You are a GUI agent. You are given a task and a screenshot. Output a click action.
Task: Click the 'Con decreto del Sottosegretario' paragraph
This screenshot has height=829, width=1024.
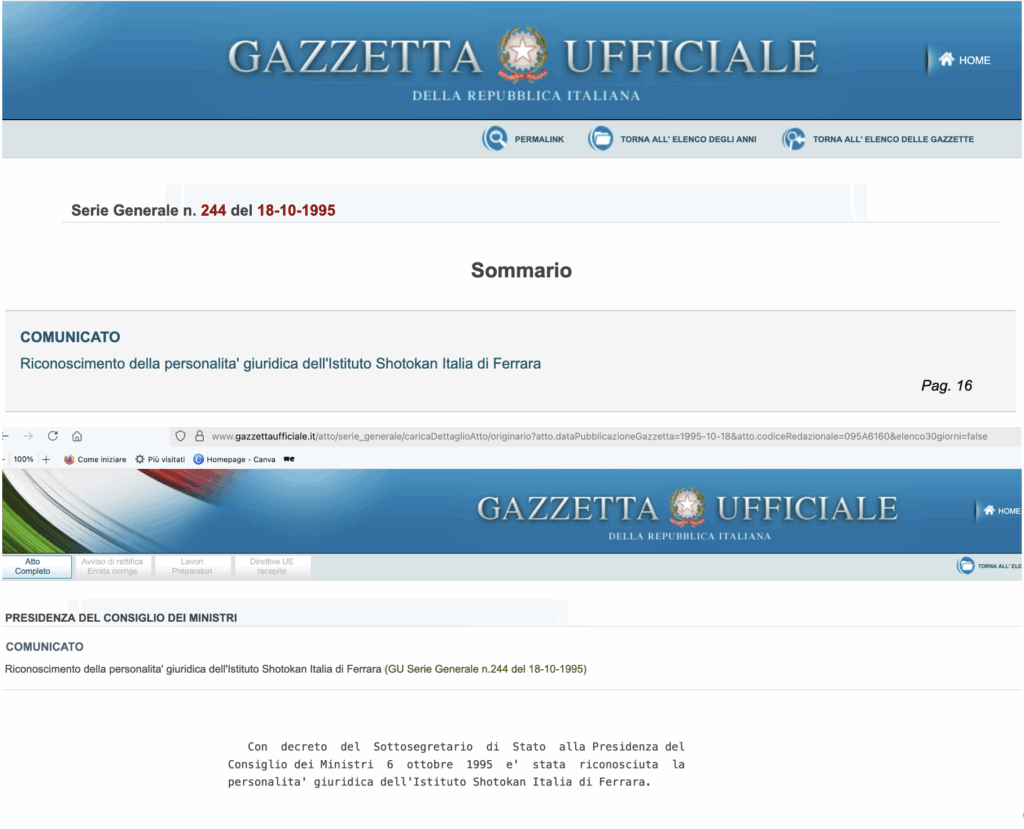coord(456,764)
